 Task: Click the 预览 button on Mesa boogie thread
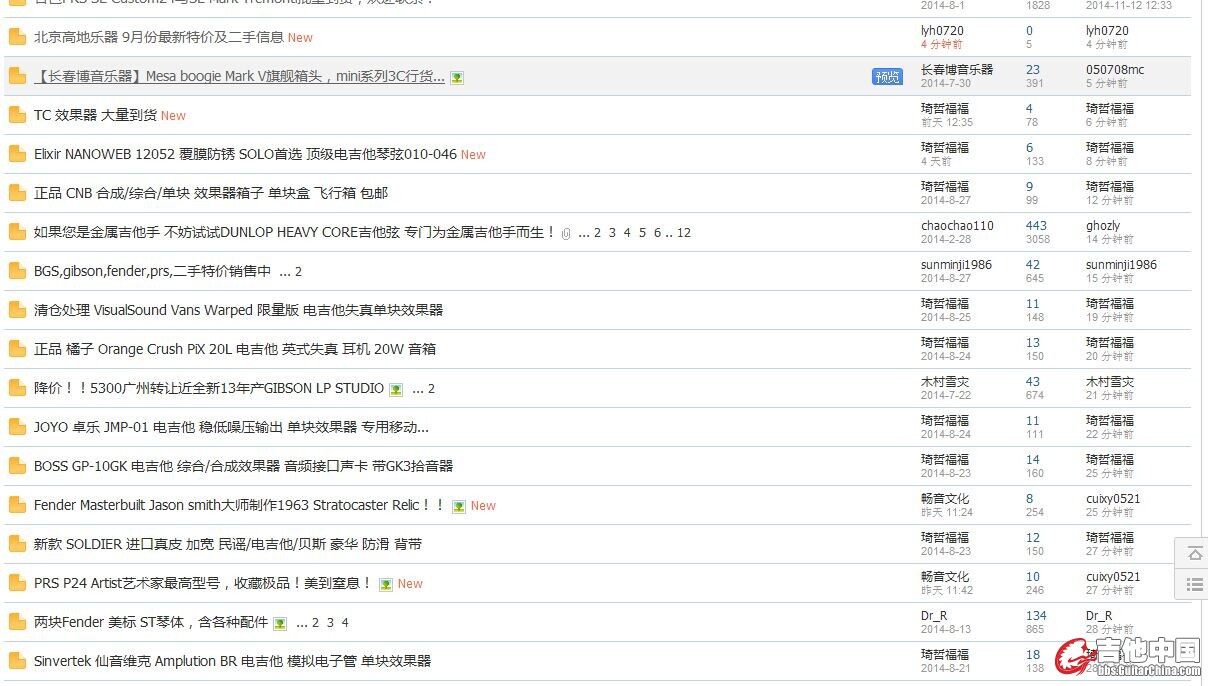(887, 77)
